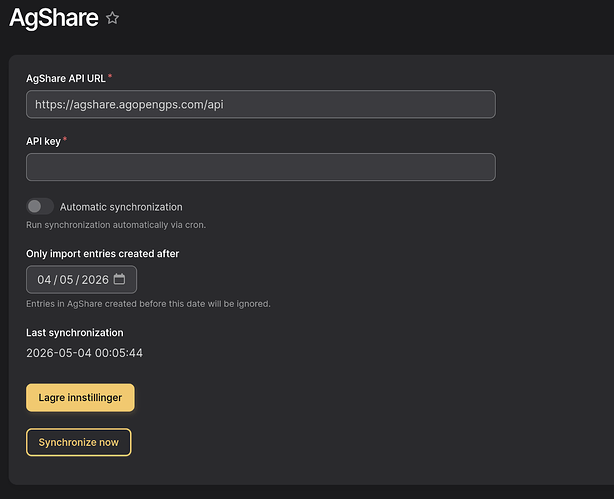
Task: Click 'Only import entries created after' label
Action: tap(103, 254)
